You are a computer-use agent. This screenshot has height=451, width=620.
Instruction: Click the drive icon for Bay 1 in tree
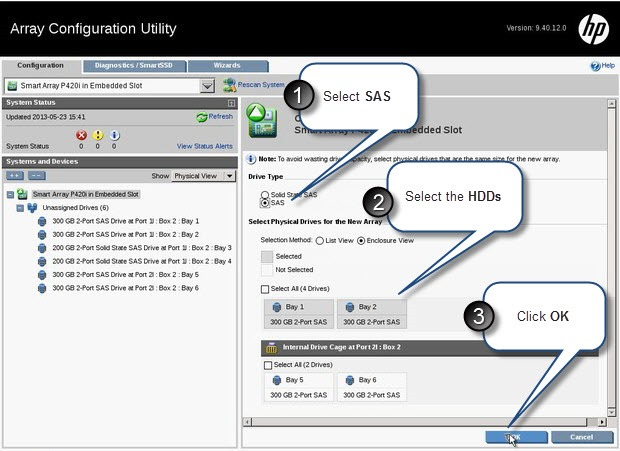click(42, 221)
